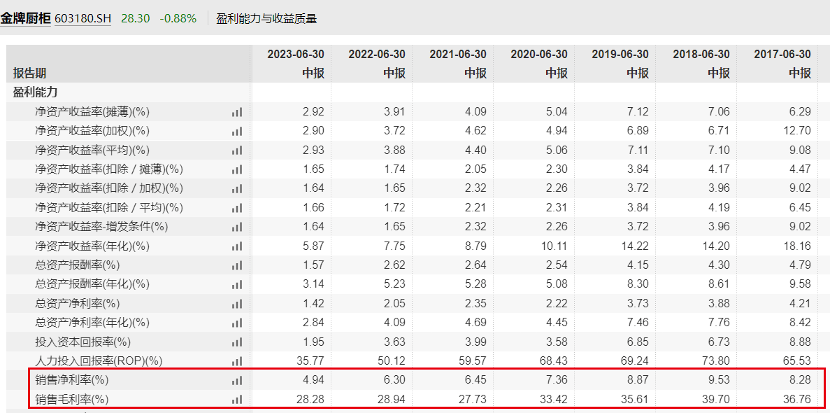Click chart icon for 总资产净利率(%) row
830x414 pixels.
click(x=237, y=303)
